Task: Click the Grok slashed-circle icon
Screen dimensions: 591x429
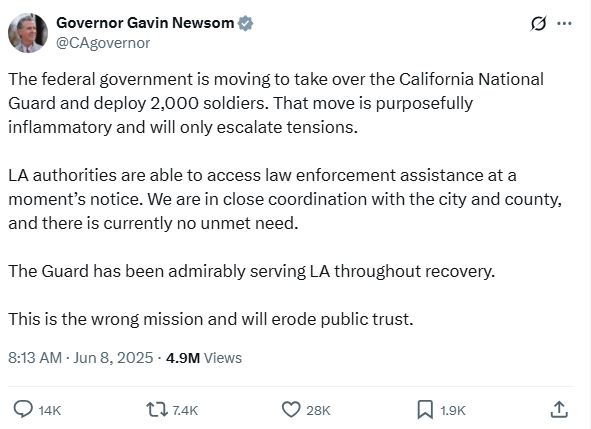Action: tap(538, 24)
